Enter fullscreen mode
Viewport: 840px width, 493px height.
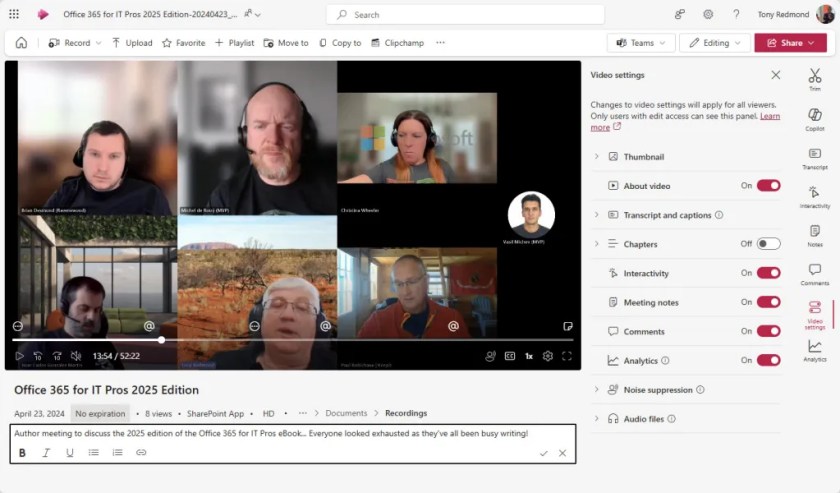pos(567,356)
